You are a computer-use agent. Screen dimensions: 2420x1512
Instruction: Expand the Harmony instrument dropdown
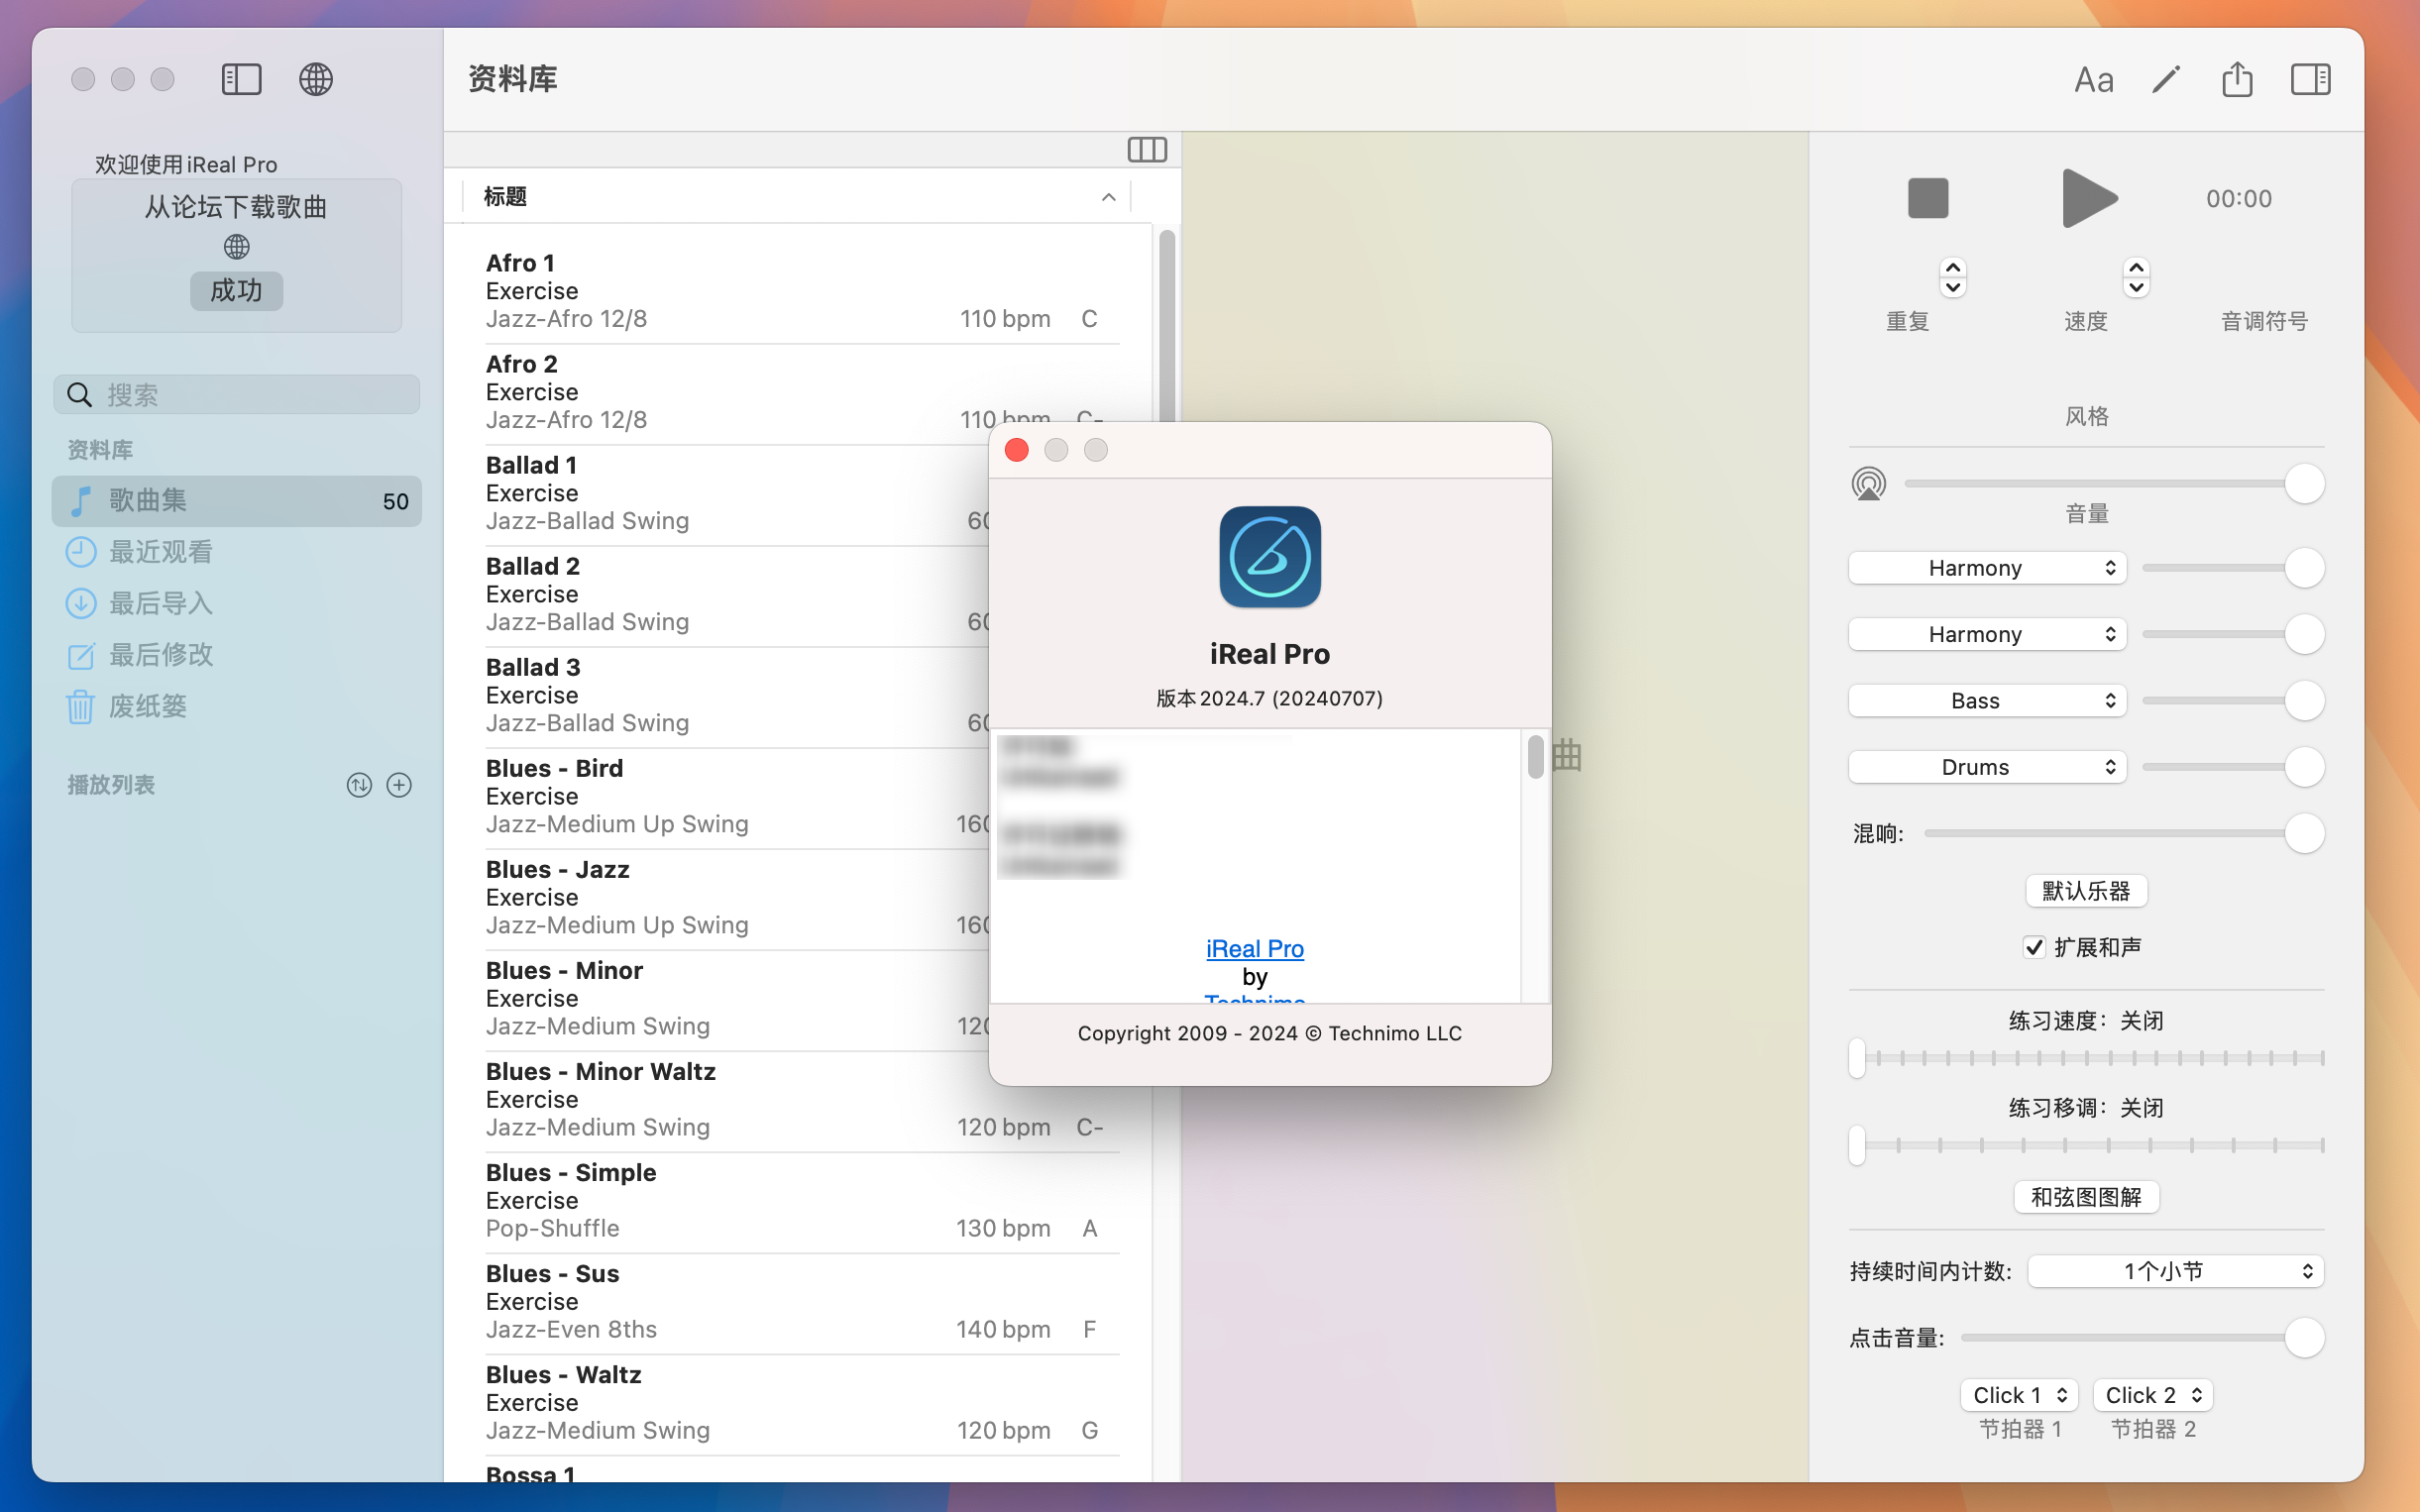pos(1986,568)
